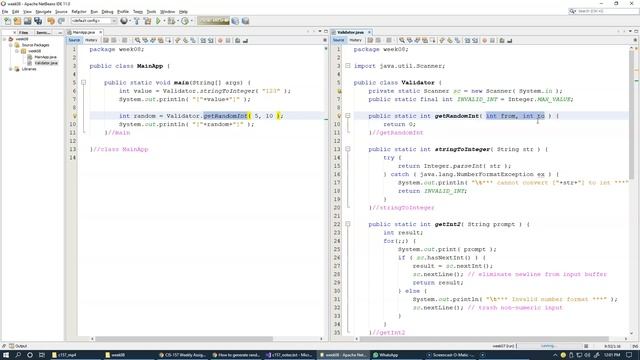Click the MainApp editor horizontal scrollbar
Viewport: 640px width, 360px height.
coord(184,339)
